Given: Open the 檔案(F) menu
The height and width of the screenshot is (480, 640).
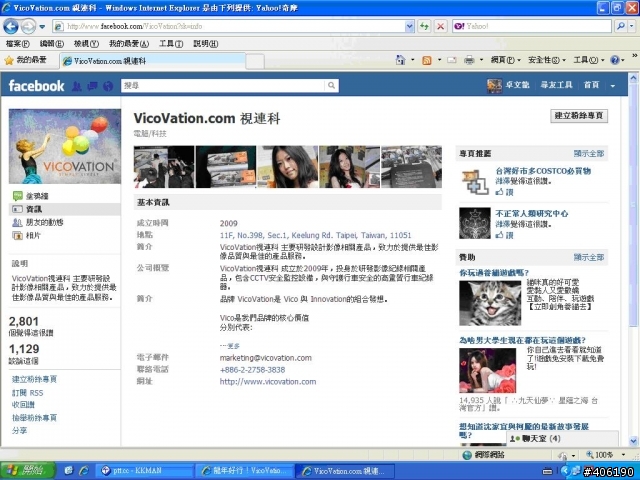Looking at the screenshot, I should click(17, 44).
